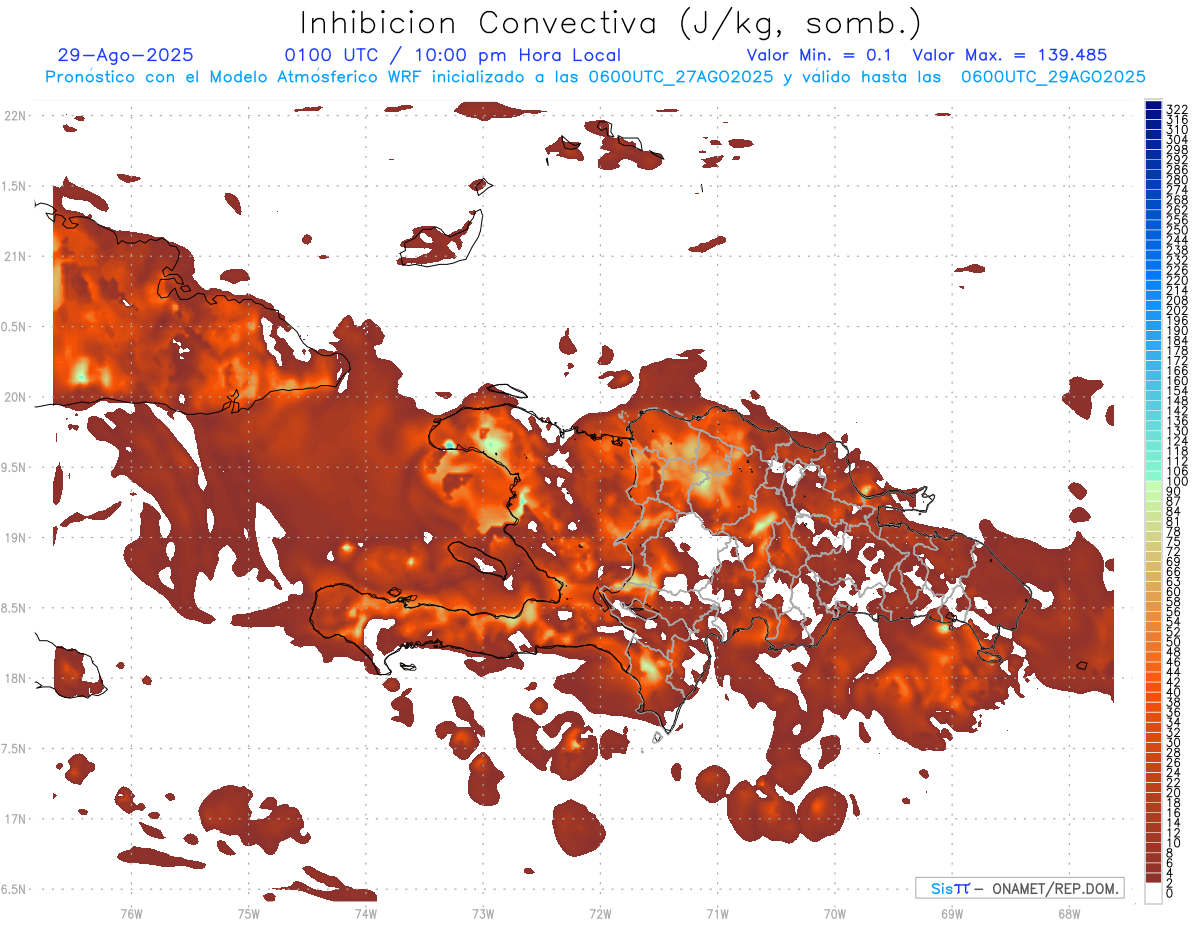Select the date label 29-Ago-2025

tap(126, 56)
